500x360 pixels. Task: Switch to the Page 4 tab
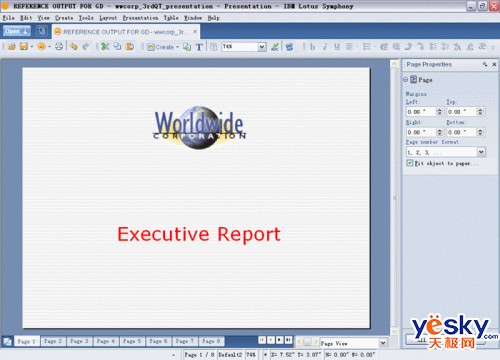coord(106,341)
